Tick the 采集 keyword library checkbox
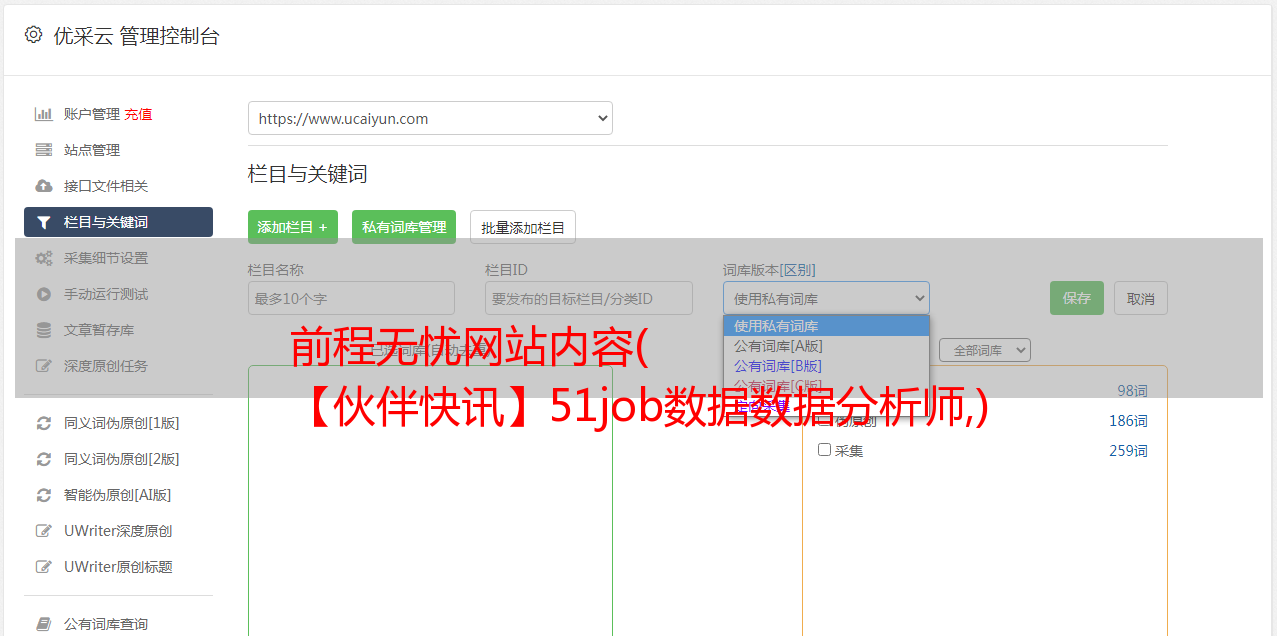The height and width of the screenshot is (636, 1277). pyautogui.click(x=825, y=450)
